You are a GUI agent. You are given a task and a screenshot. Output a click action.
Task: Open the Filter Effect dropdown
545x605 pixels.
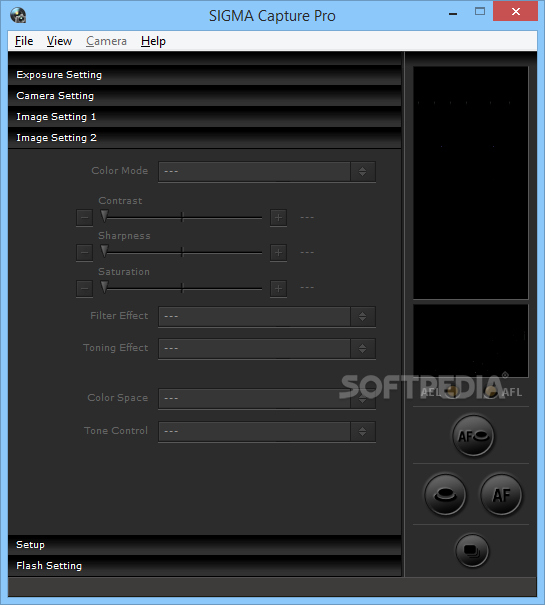pos(267,316)
